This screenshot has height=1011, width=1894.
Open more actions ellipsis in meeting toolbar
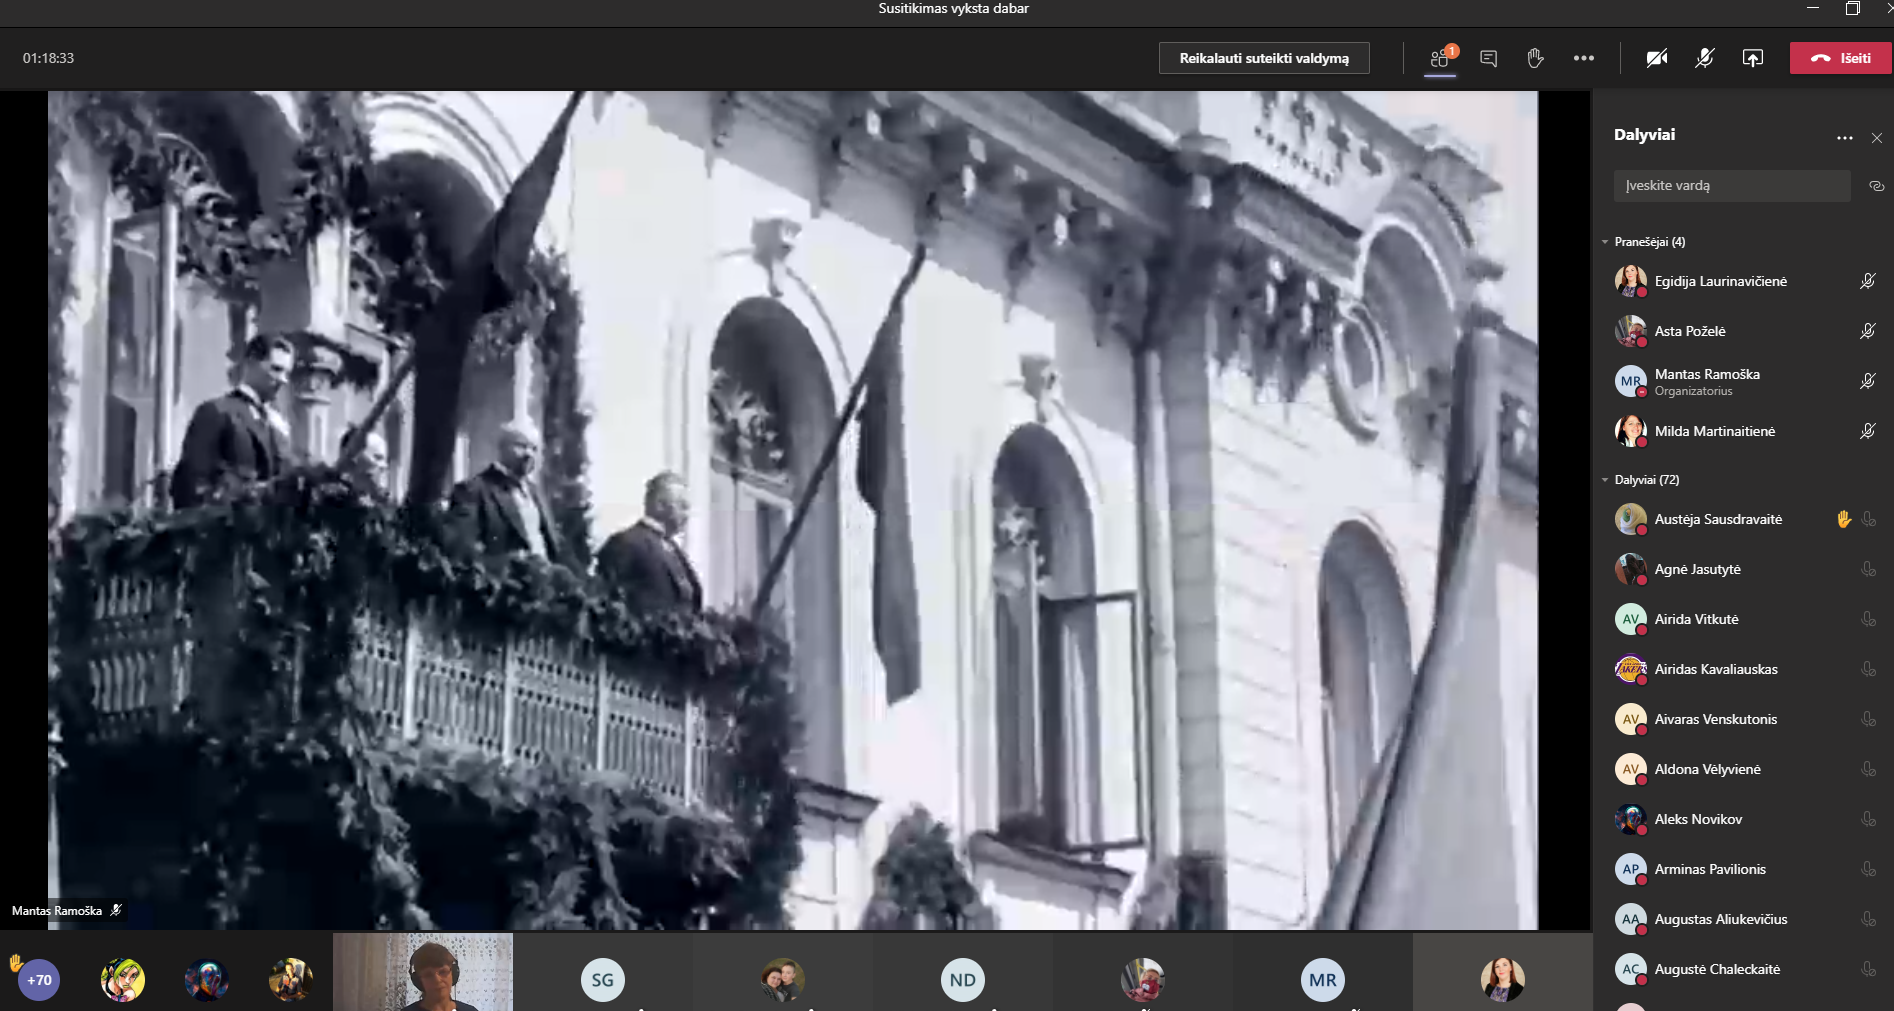tap(1583, 58)
